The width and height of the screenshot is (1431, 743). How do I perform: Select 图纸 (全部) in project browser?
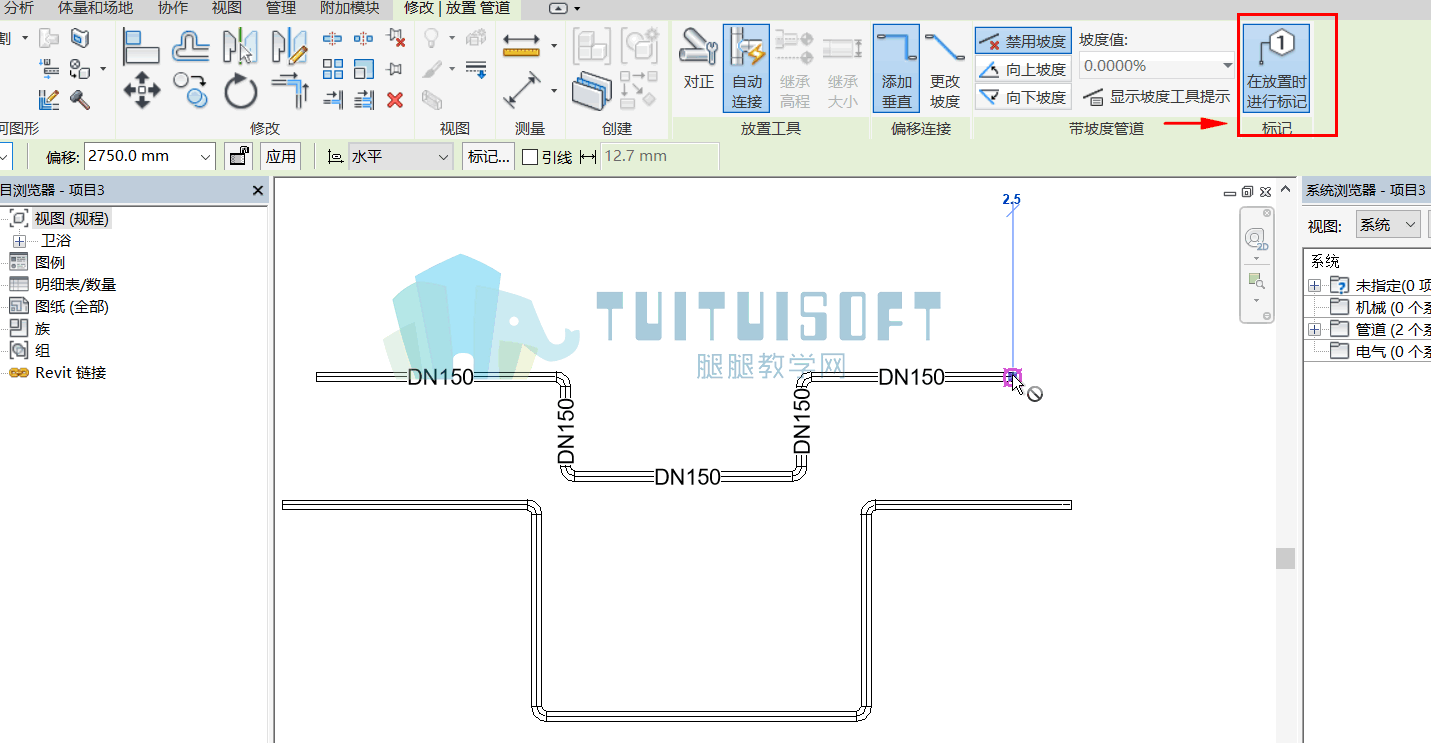pyautogui.click(x=72, y=307)
